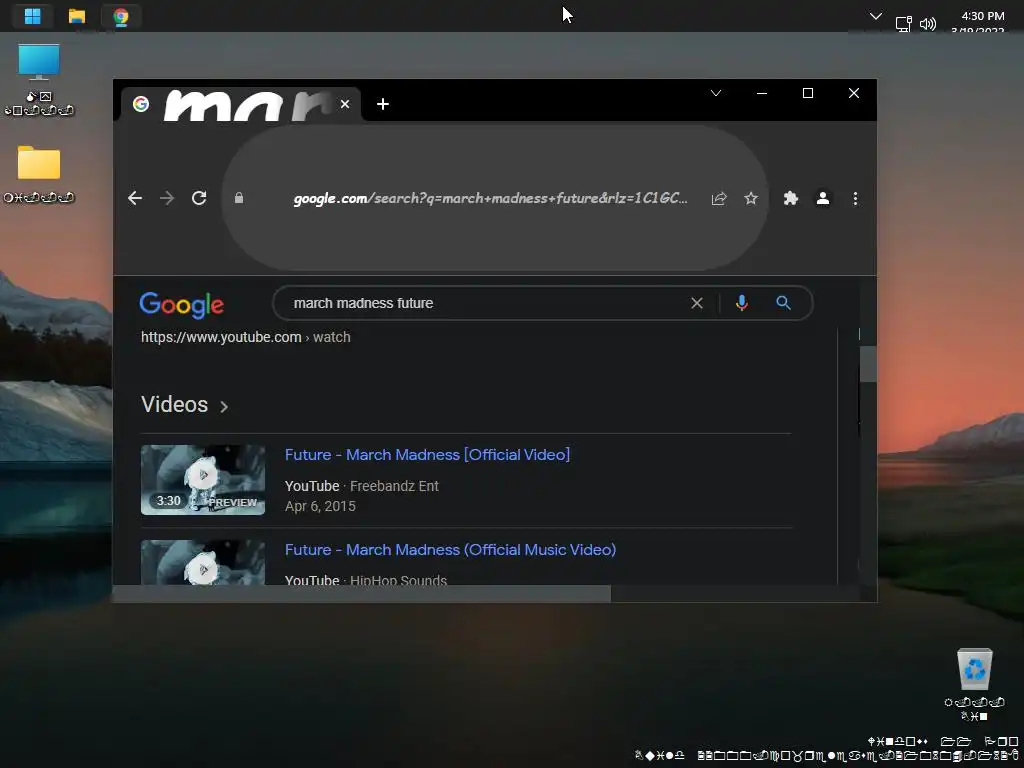Screen dimensions: 1024x768
Task: Open Chrome's three-dot menu
Action: click(855, 199)
